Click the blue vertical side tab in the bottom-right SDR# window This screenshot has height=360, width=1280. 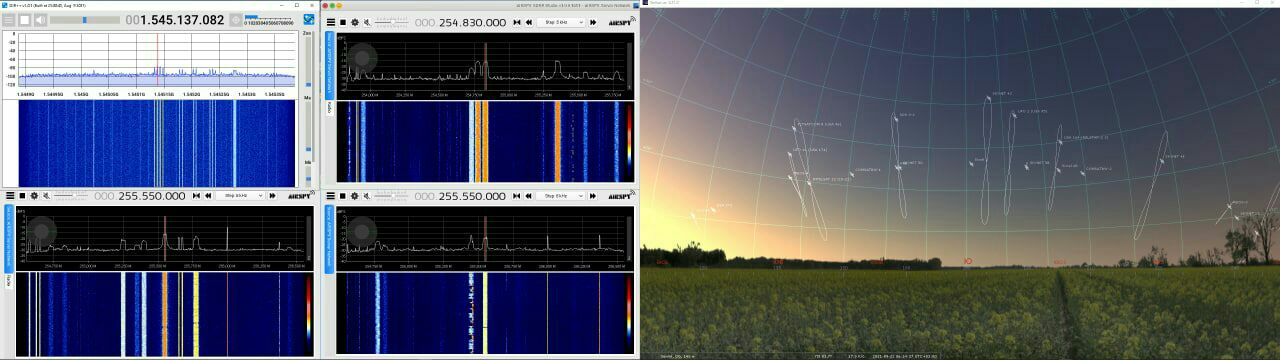(x=329, y=239)
